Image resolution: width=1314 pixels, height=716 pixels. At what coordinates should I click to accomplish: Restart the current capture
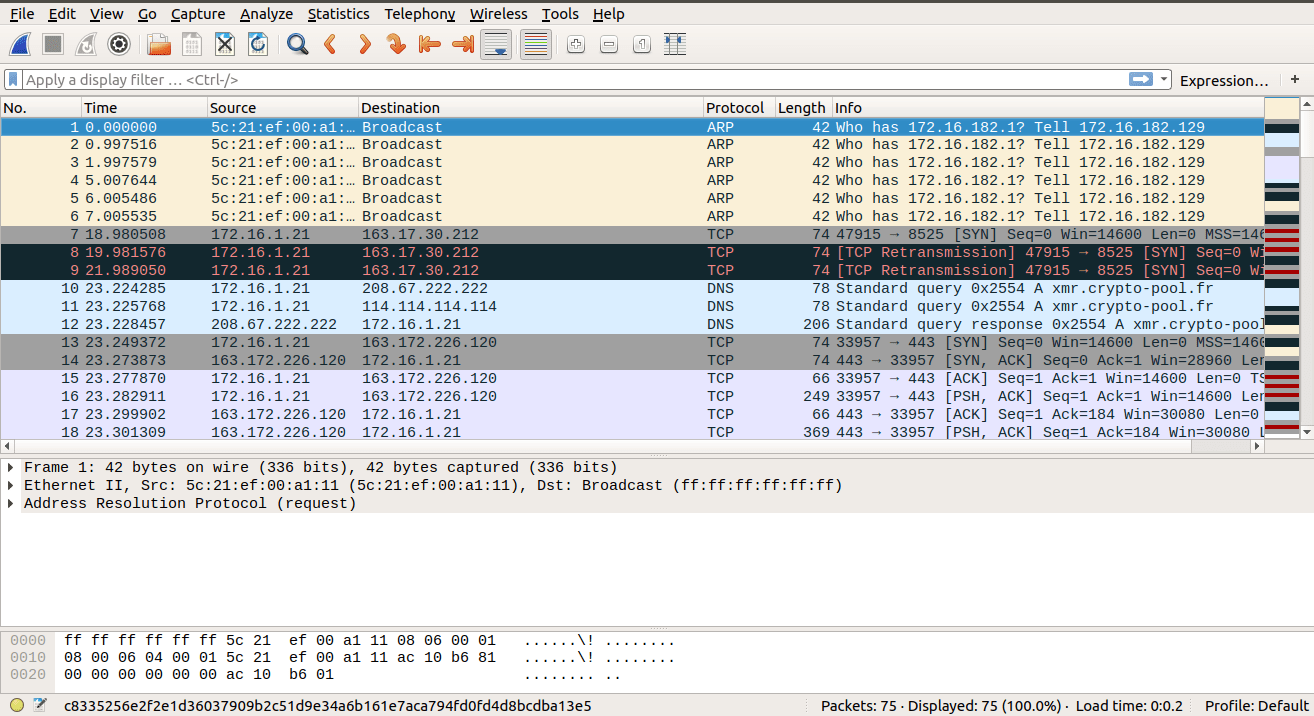pyautogui.click(x=86, y=44)
